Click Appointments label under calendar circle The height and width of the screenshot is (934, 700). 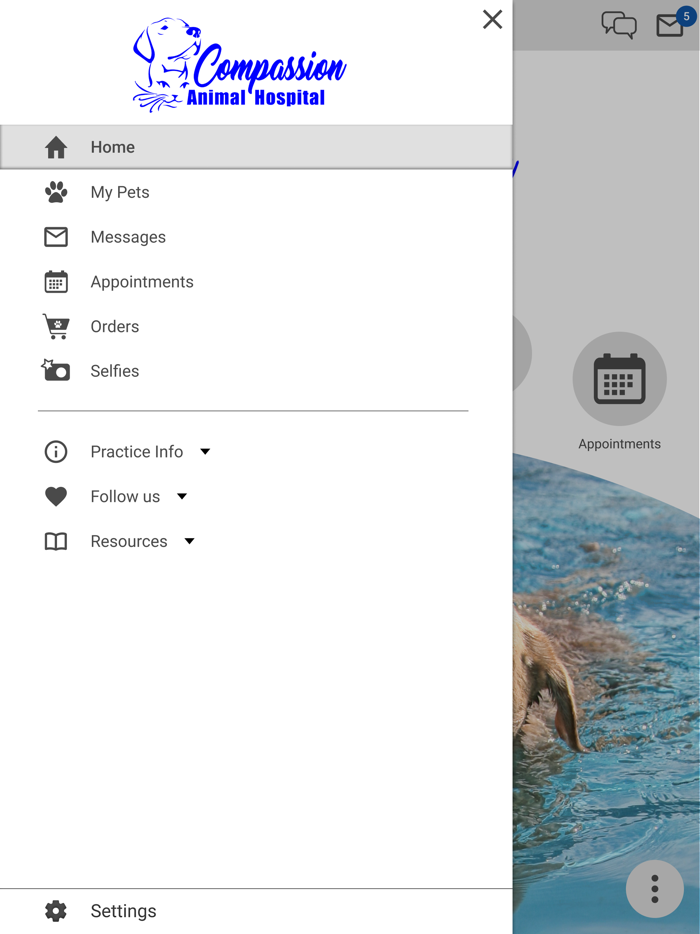point(620,444)
